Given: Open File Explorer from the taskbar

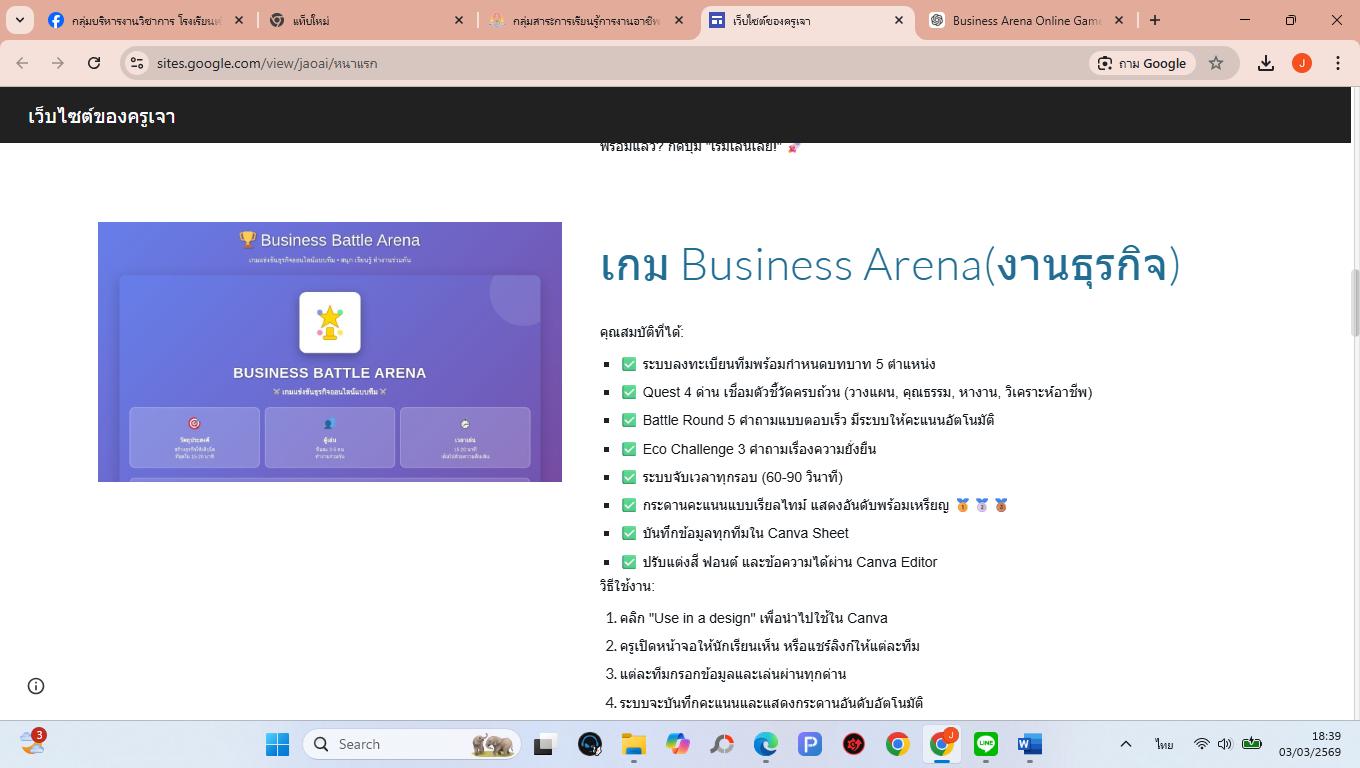Looking at the screenshot, I should pyautogui.click(x=633, y=744).
